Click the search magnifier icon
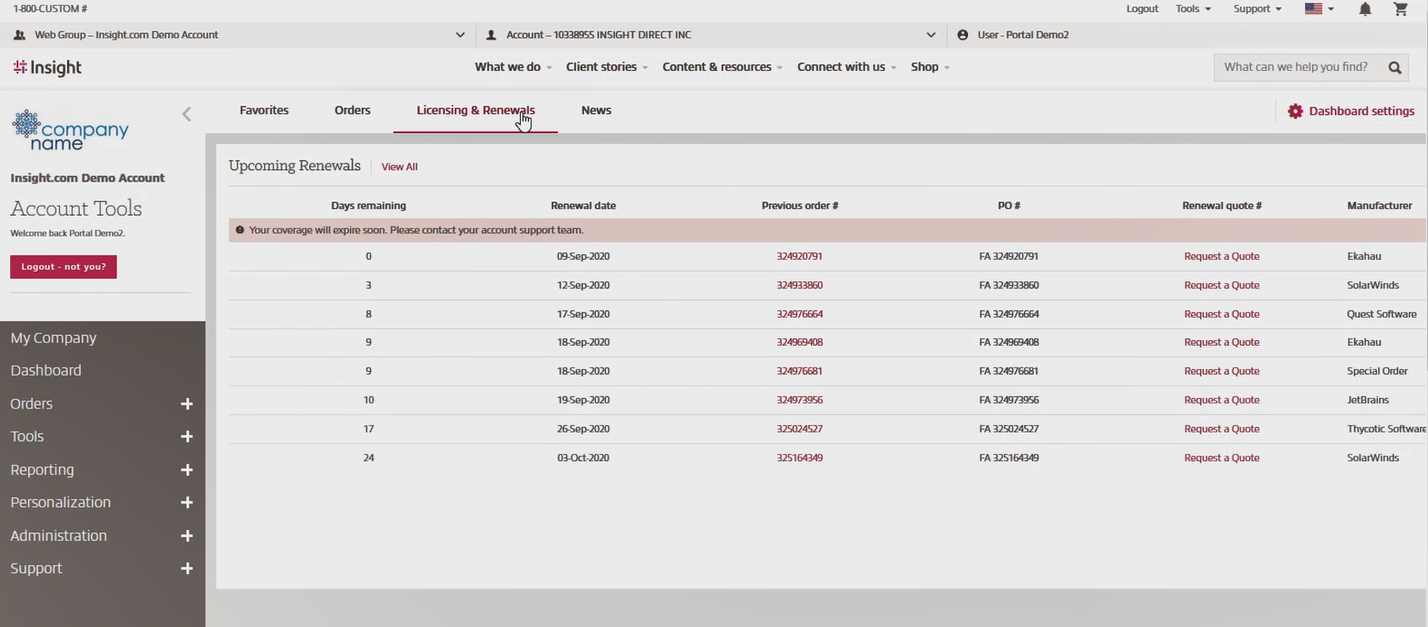The width and height of the screenshot is (1428, 627). [1395, 67]
